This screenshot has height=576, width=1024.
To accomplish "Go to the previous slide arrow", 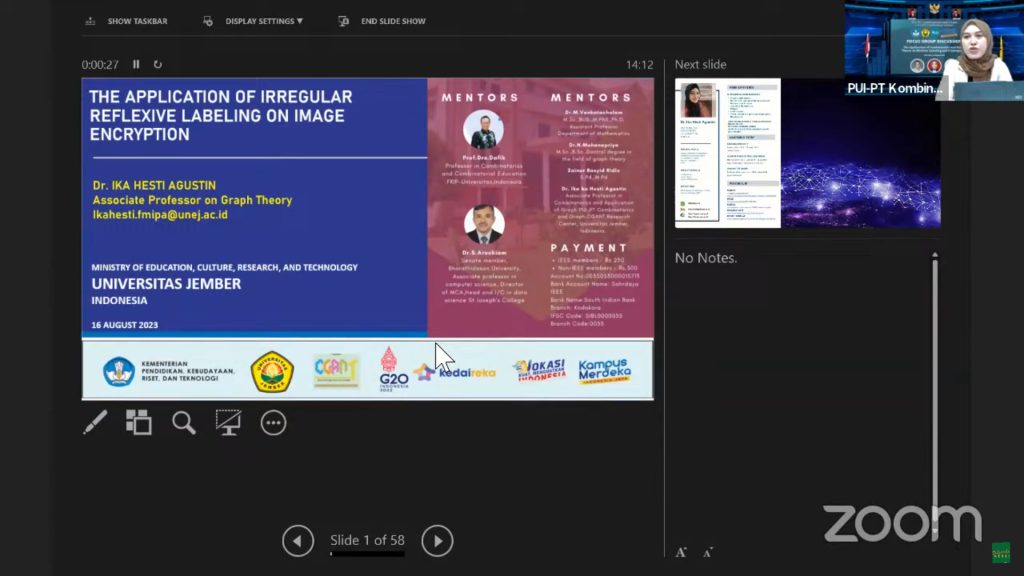I will click(x=298, y=541).
